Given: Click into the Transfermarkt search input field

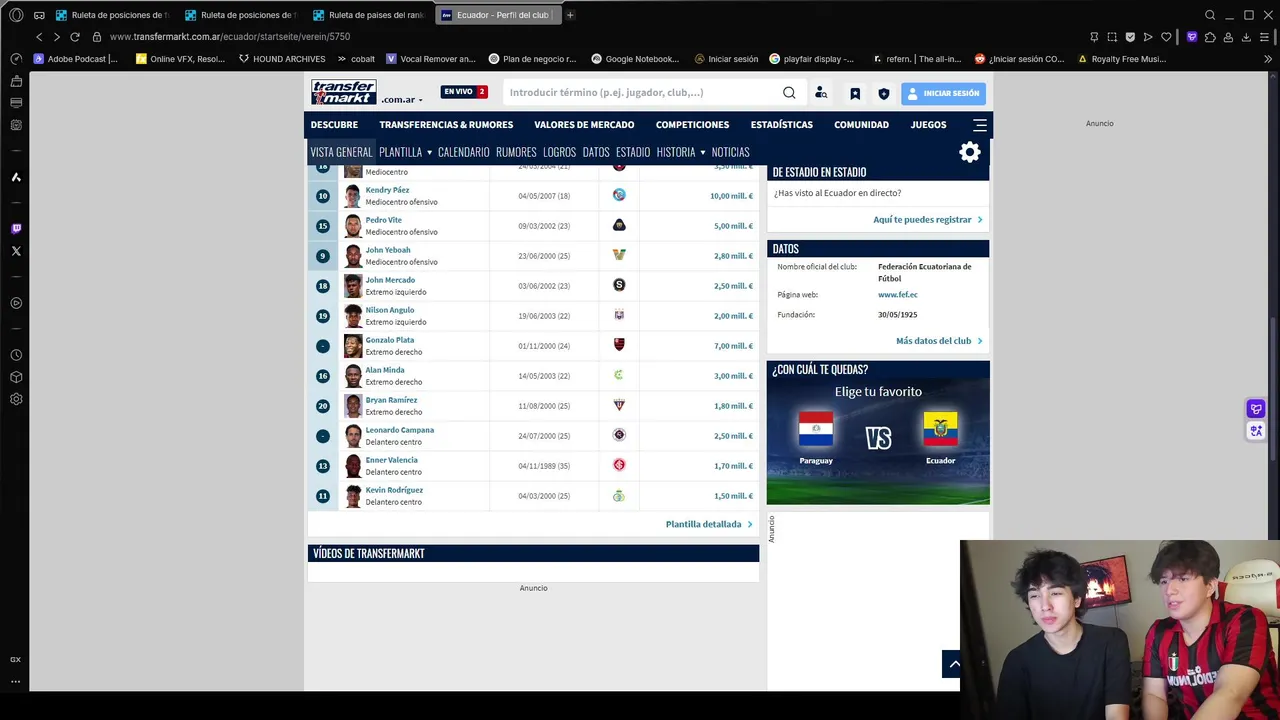Looking at the screenshot, I should click(640, 93).
